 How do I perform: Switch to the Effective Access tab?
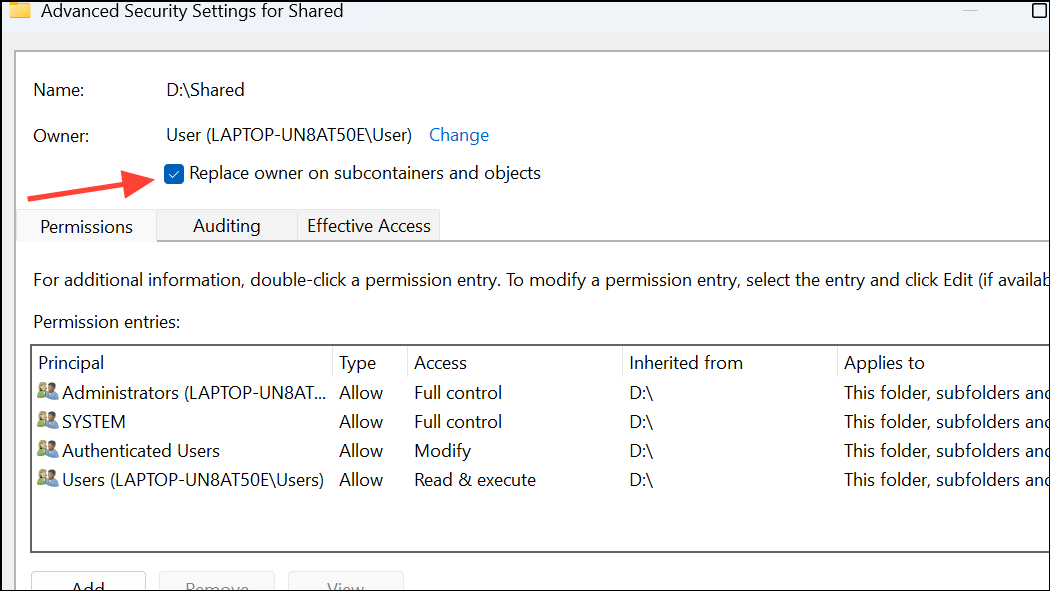click(x=369, y=226)
